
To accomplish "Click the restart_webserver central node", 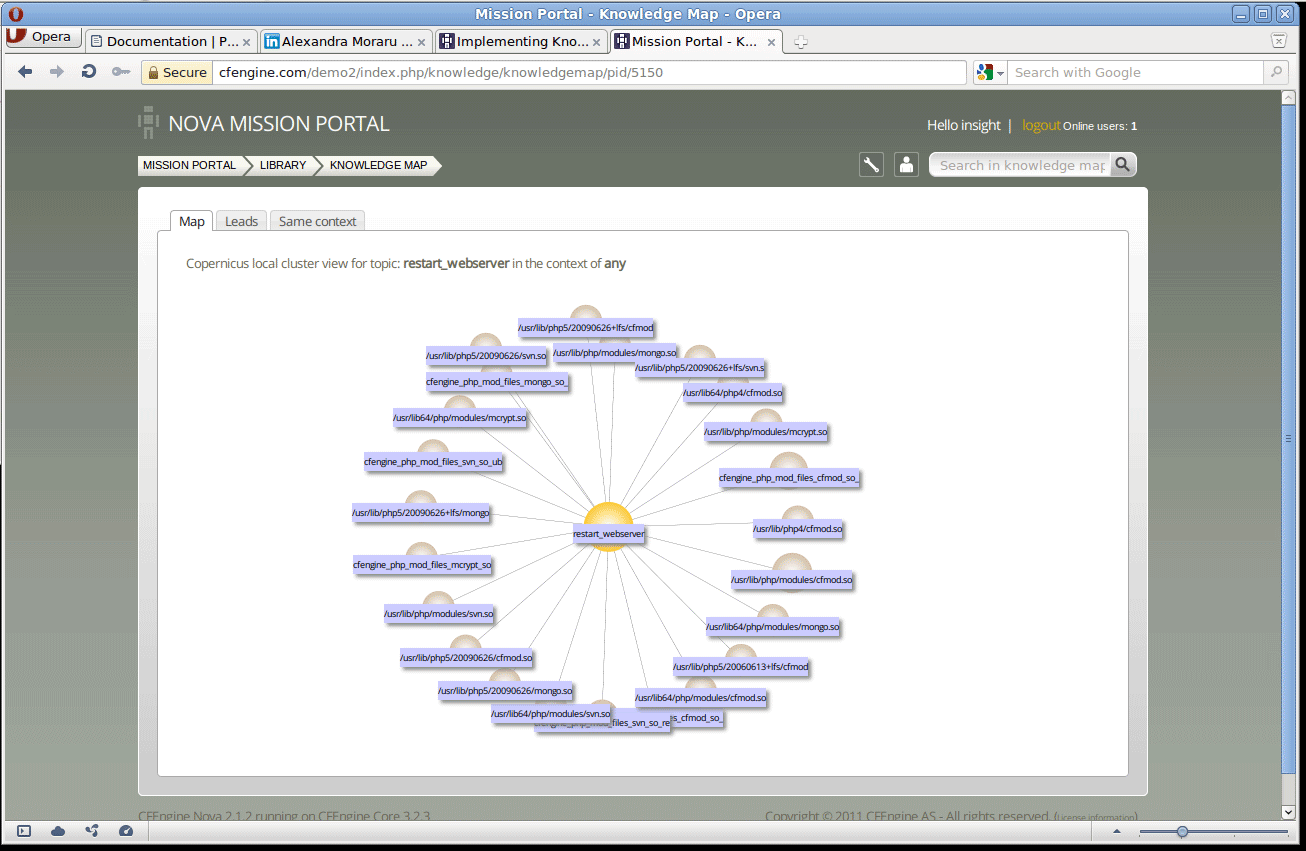I will 608,534.
